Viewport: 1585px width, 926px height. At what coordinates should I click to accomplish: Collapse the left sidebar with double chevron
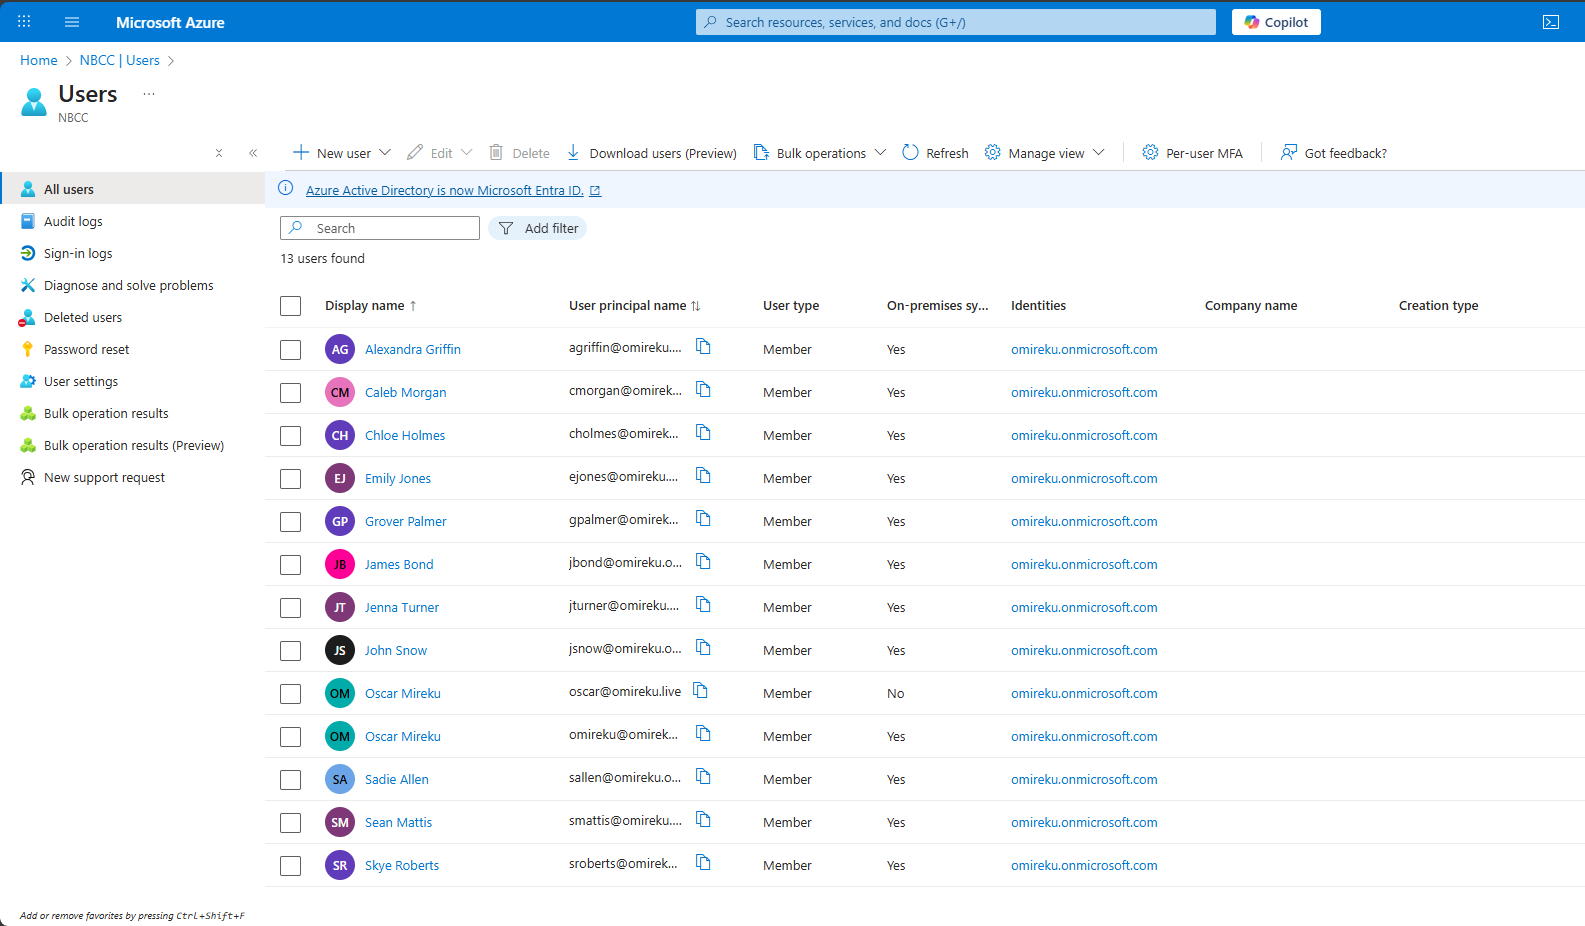(253, 153)
